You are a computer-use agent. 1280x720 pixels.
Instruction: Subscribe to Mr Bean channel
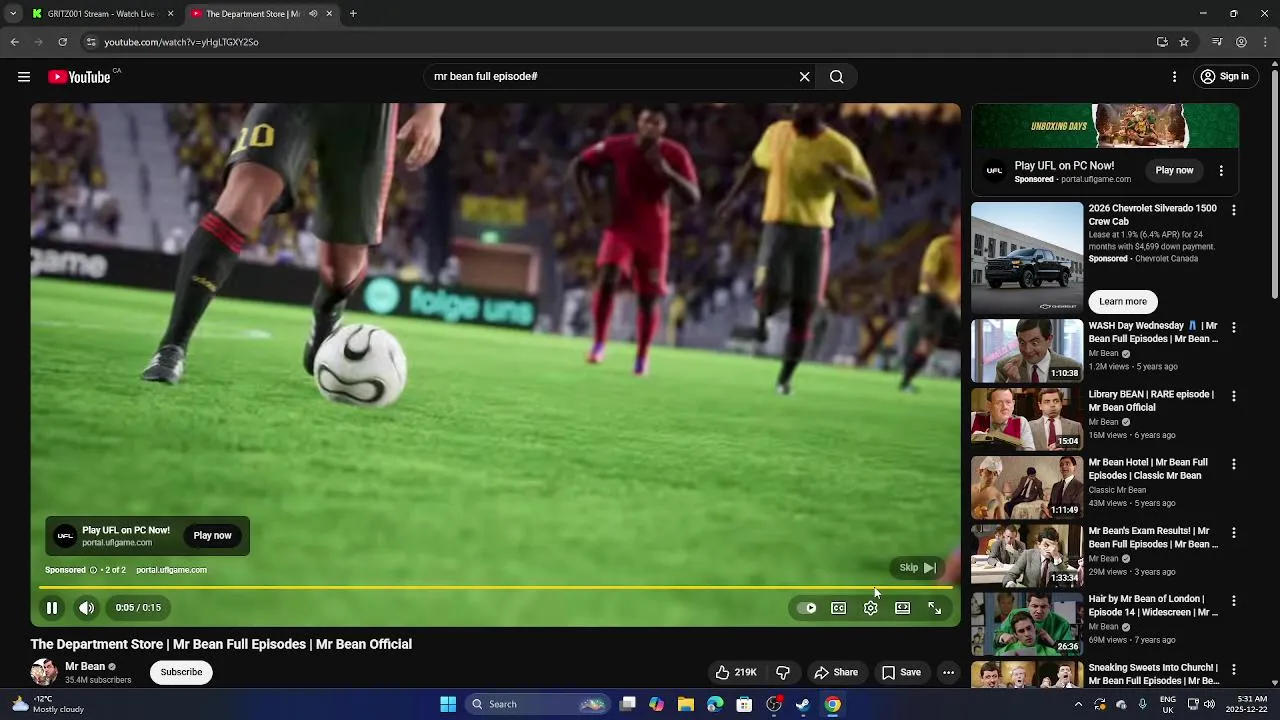pyautogui.click(x=181, y=672)
